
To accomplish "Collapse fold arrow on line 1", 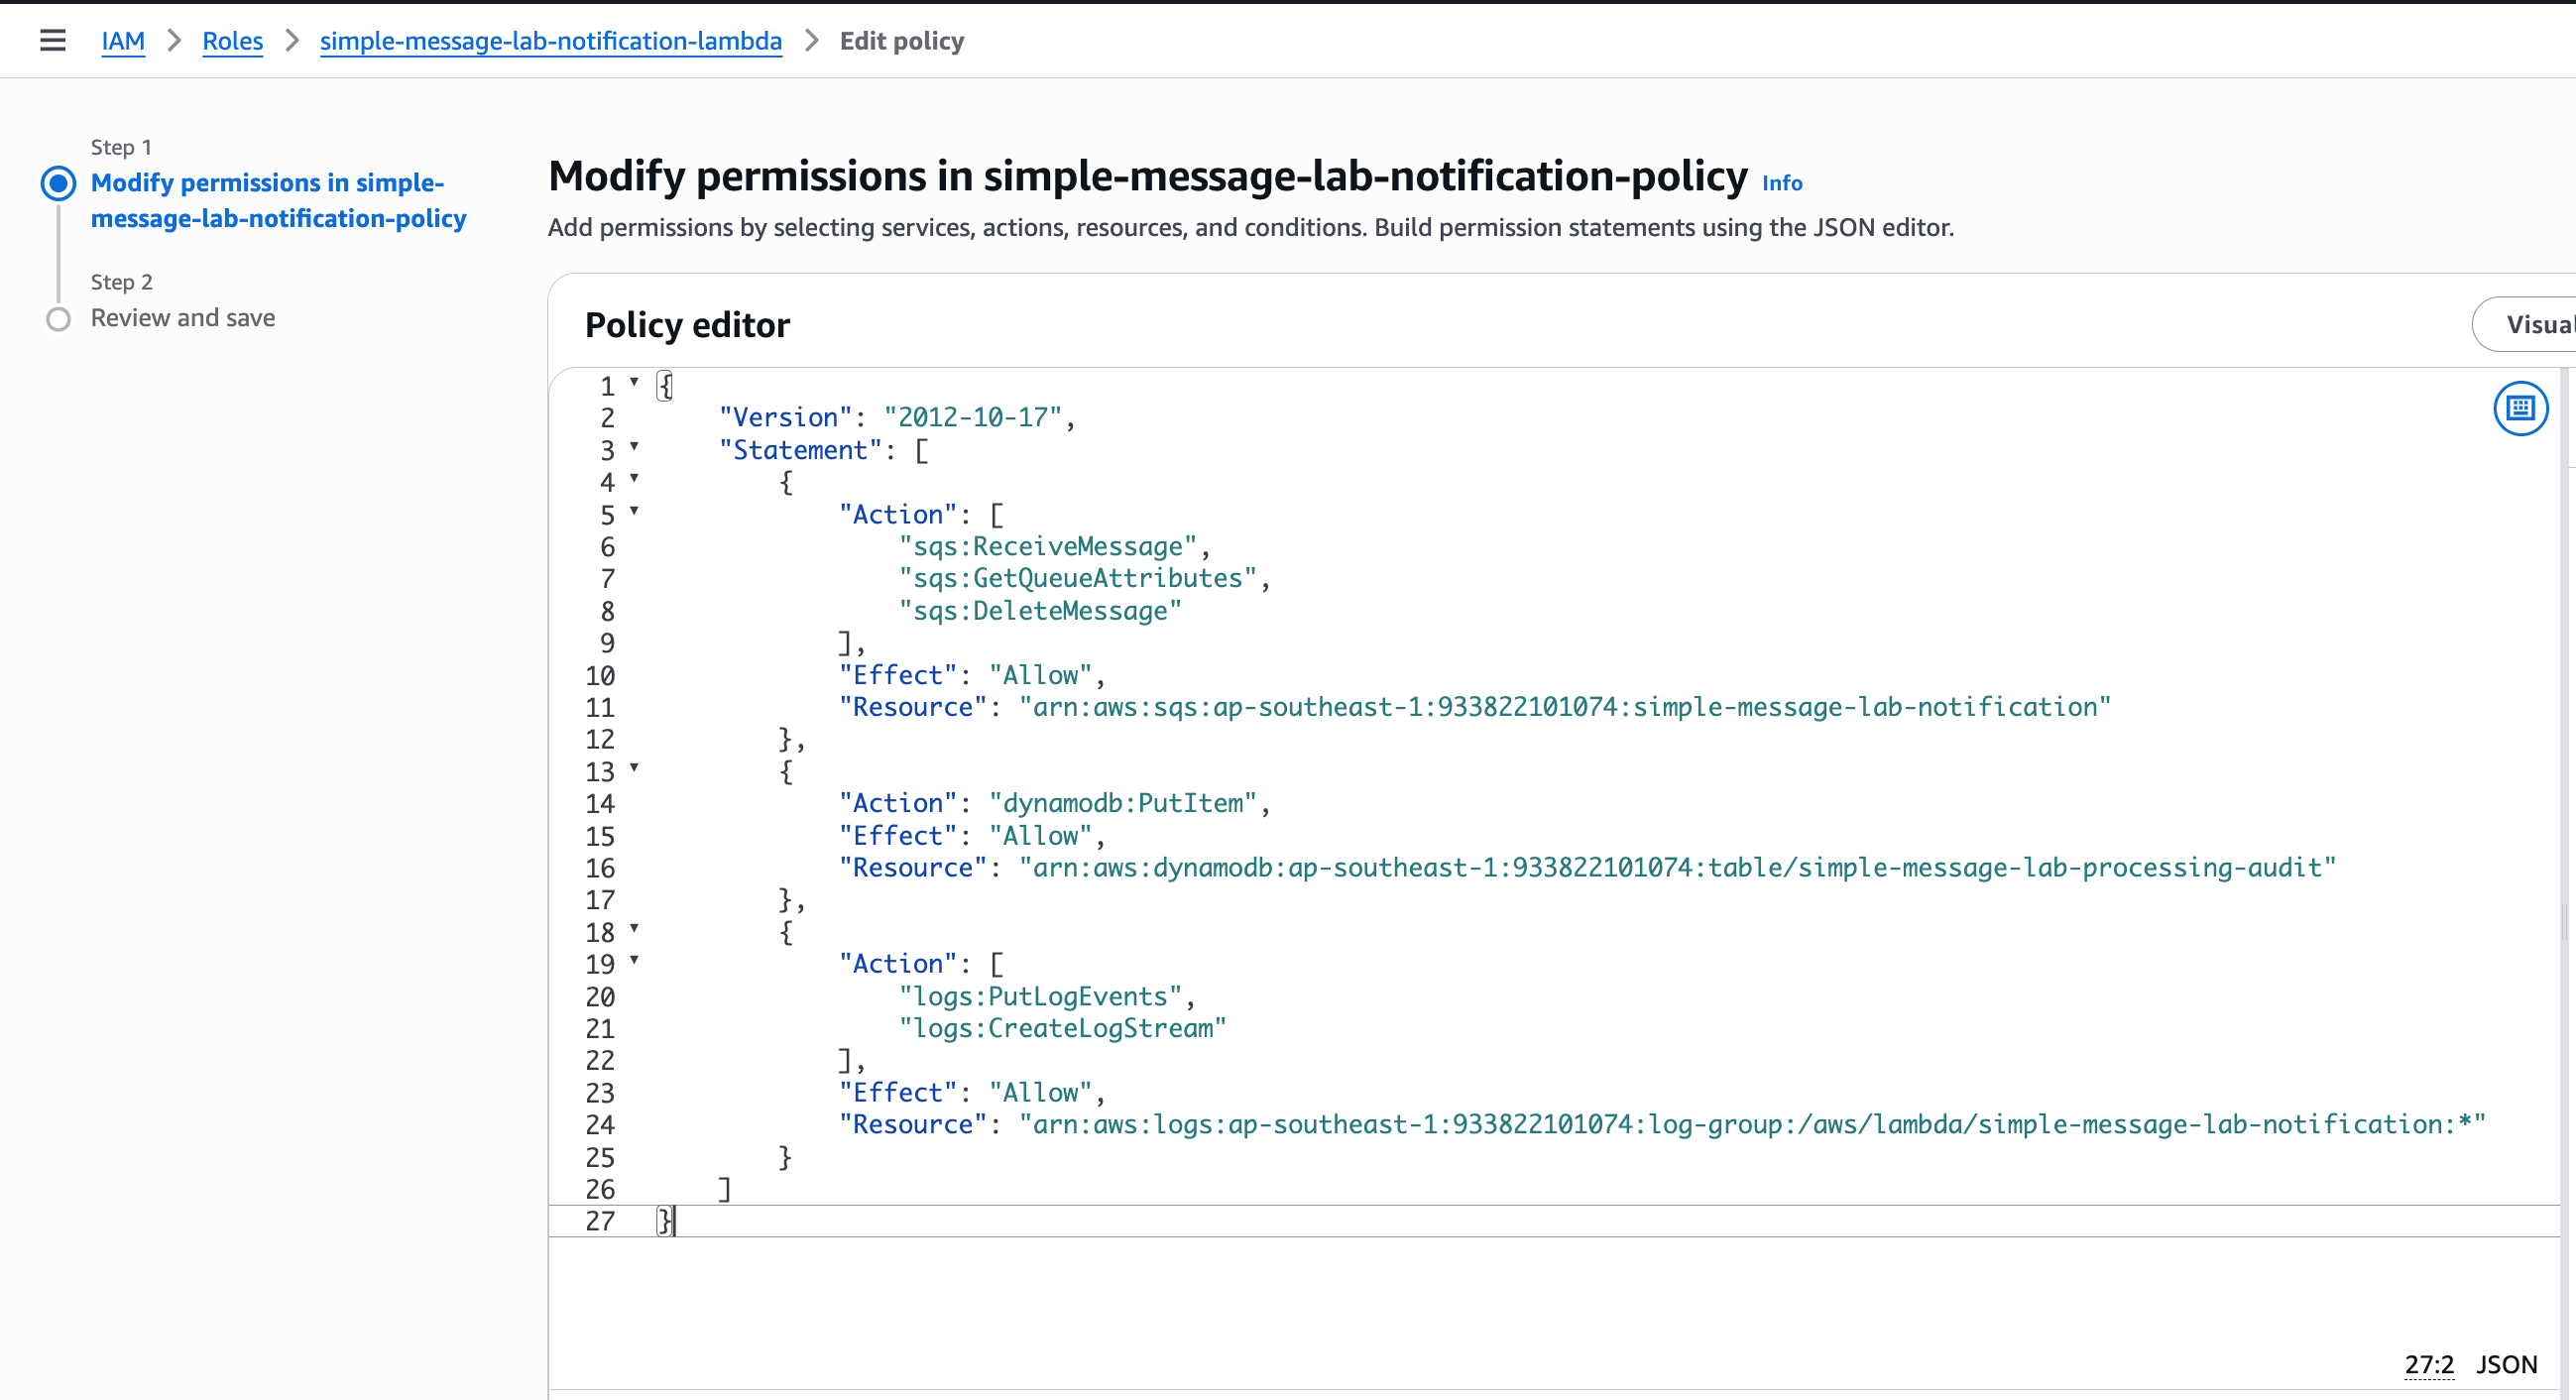I will click(634, 383).
